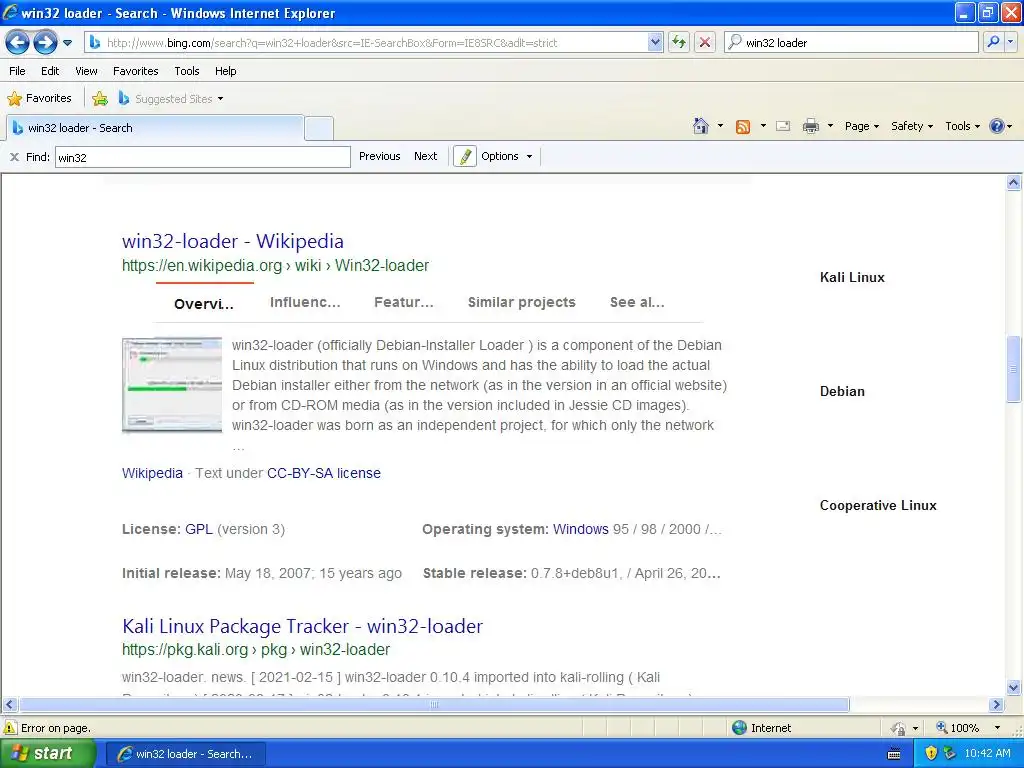Select the Similar projects tab
This screenshot has height=768, width=1024.
pyautogui.click(x=522, y=302)
